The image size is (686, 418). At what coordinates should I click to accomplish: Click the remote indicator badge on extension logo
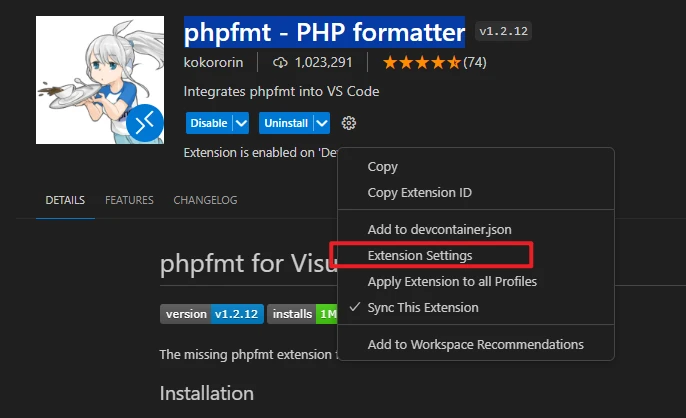click(x=144, y=123)
